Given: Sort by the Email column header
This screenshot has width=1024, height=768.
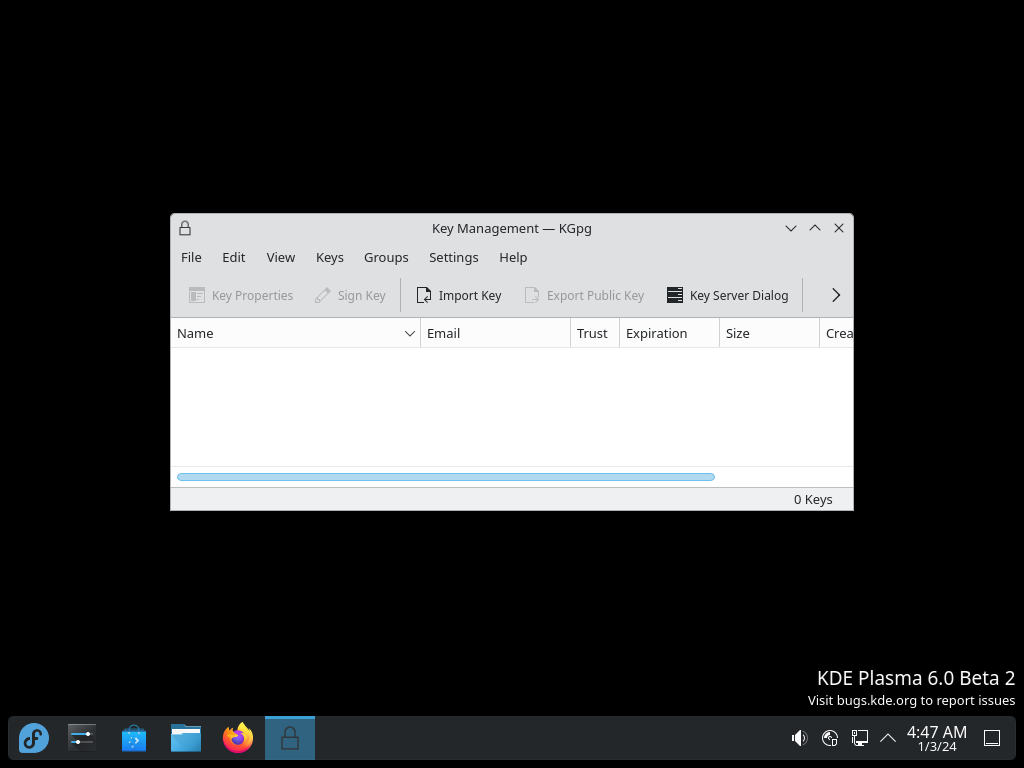Looking at the screenshot, I should click(x=495, y=333).
